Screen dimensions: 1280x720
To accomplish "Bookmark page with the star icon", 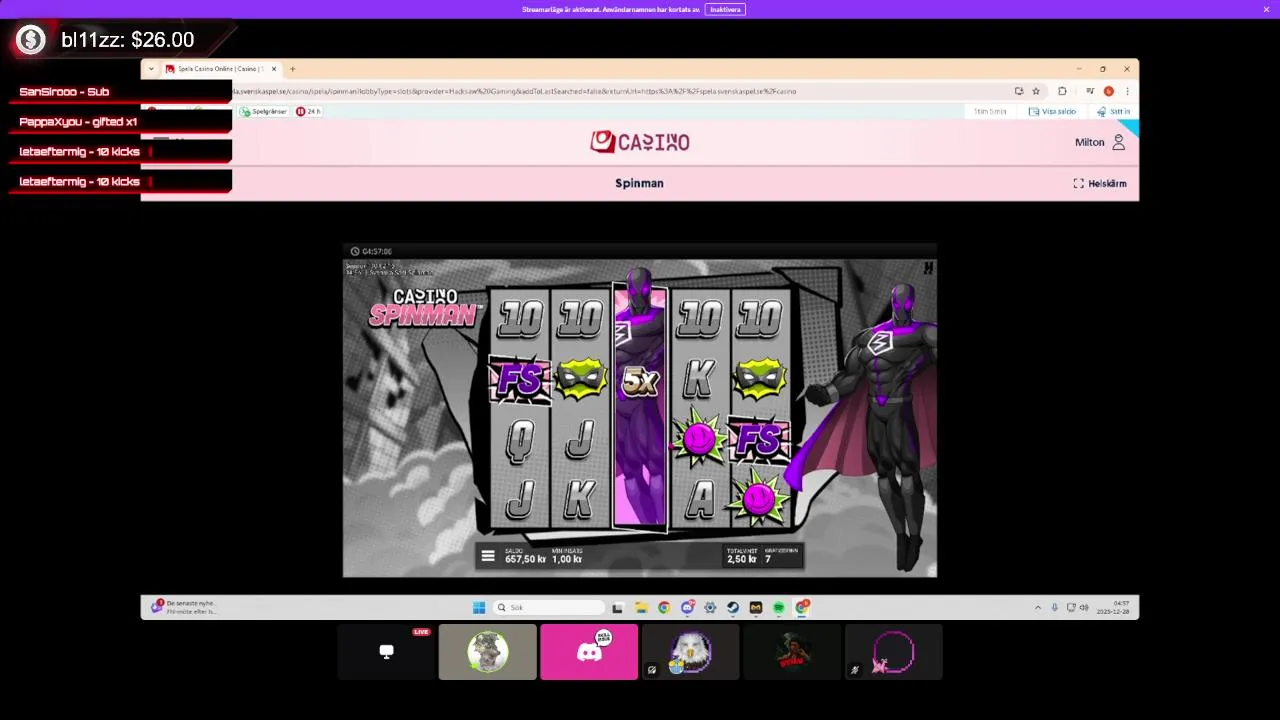I will [x=1035, y=91].
